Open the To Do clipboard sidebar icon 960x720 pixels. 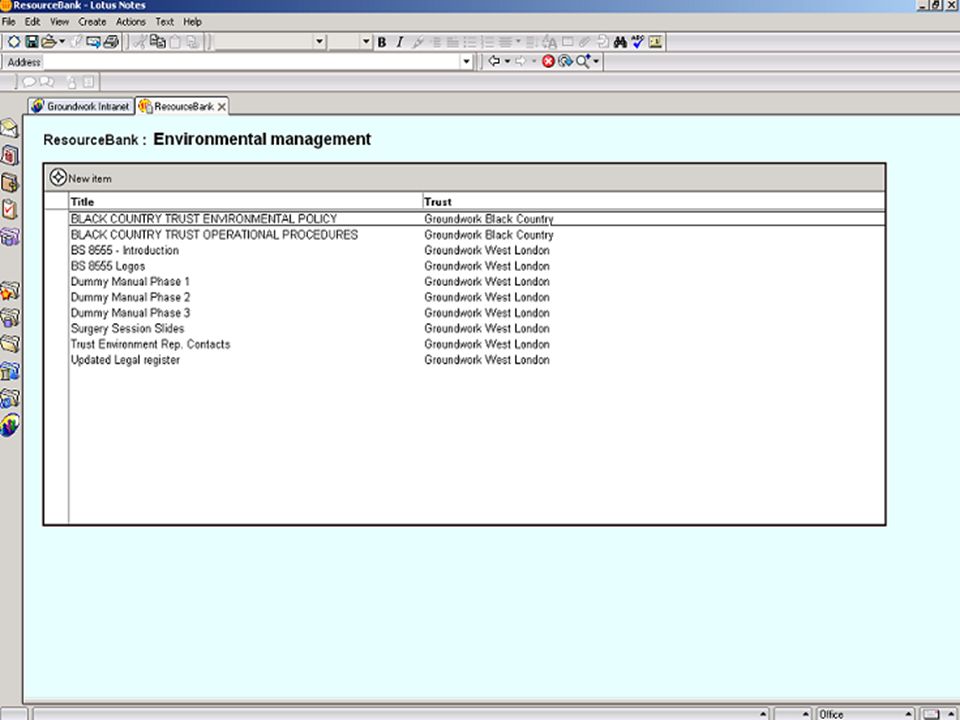click(10, 209)
